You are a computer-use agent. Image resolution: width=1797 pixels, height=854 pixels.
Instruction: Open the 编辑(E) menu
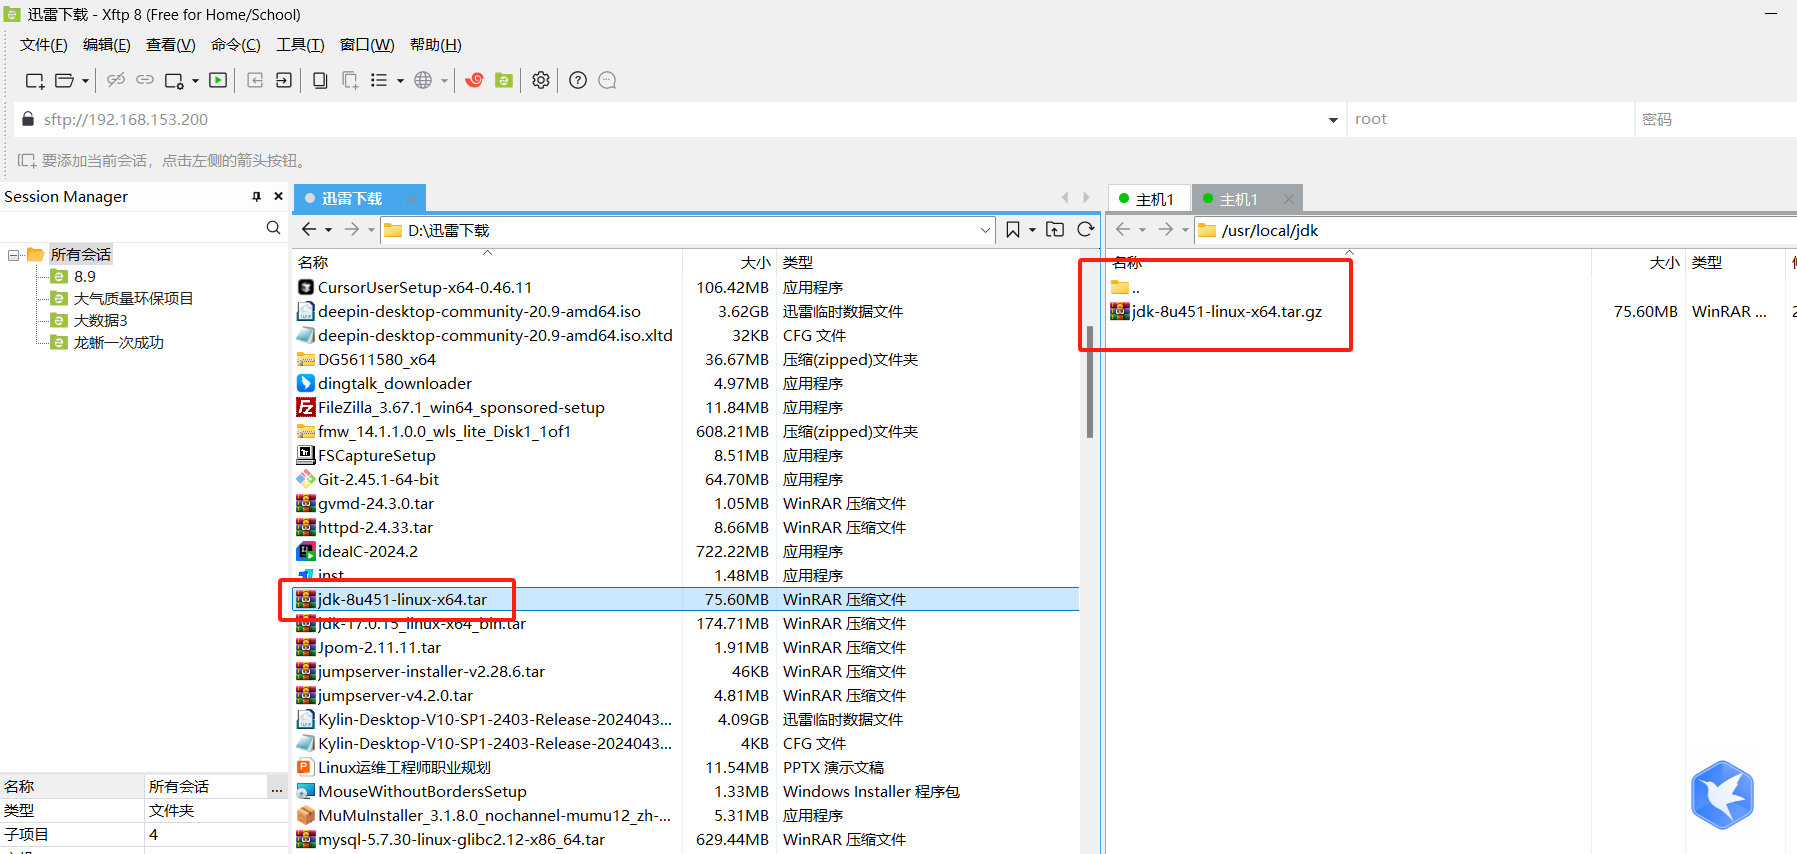click(107, 45)
